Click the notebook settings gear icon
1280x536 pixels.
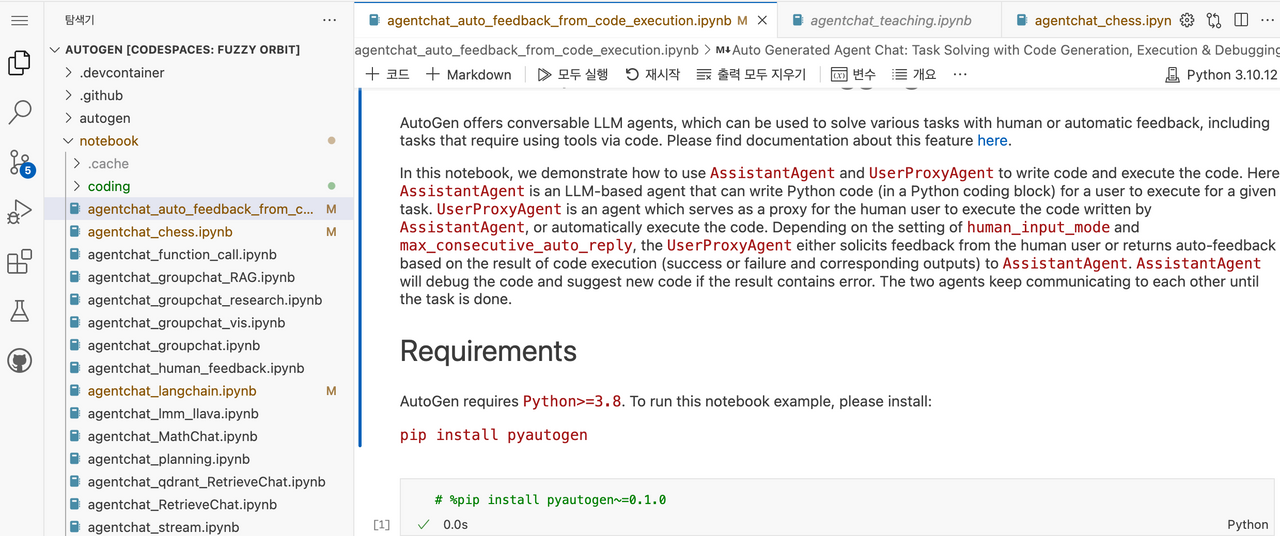(1187, 20)
